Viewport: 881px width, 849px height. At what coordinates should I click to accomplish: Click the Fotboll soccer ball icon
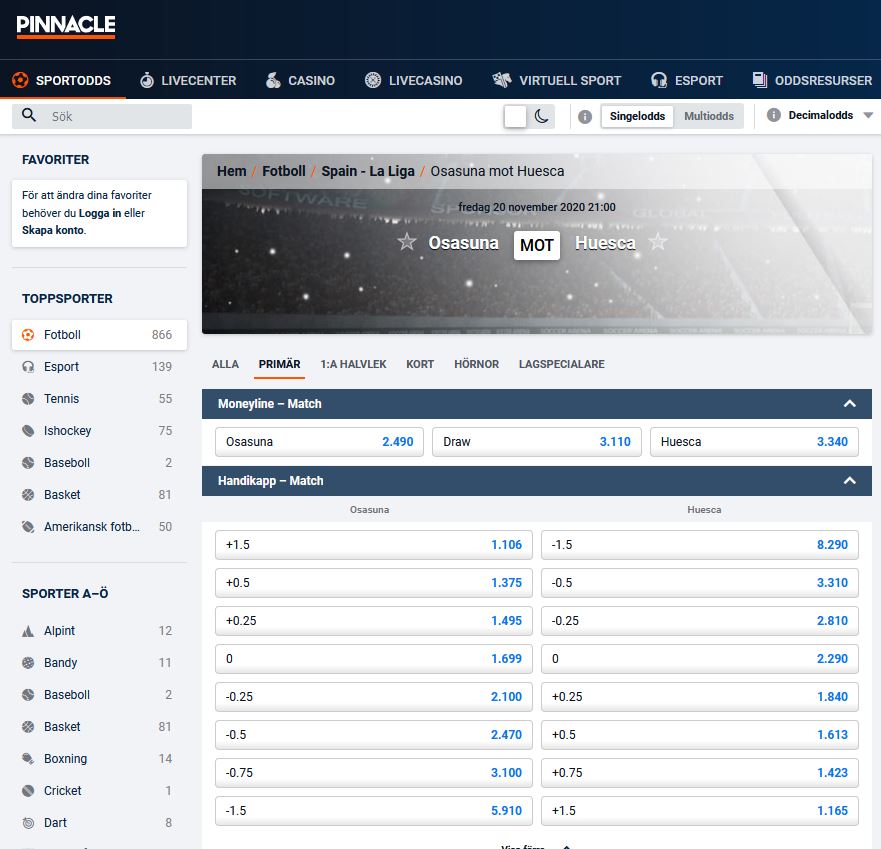[x=28, y=335]
